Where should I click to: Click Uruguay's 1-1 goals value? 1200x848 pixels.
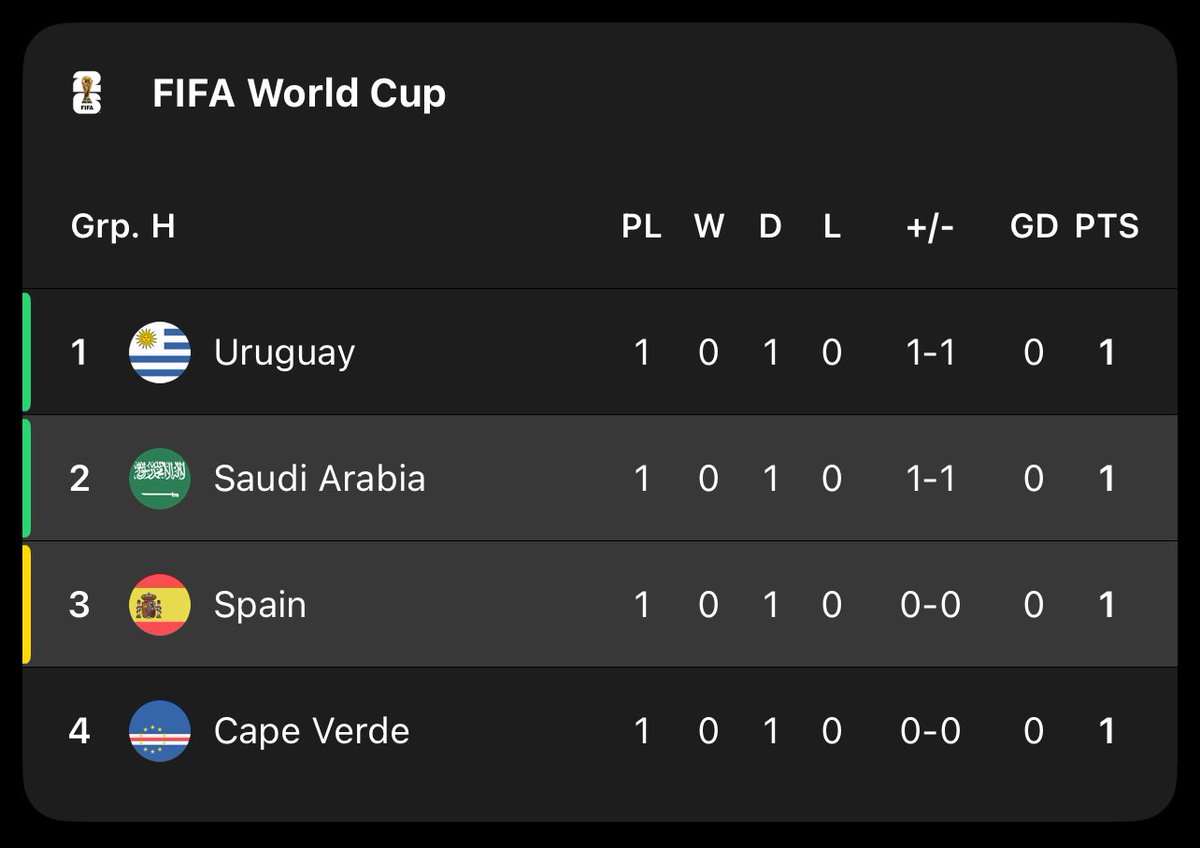(930, 352)
